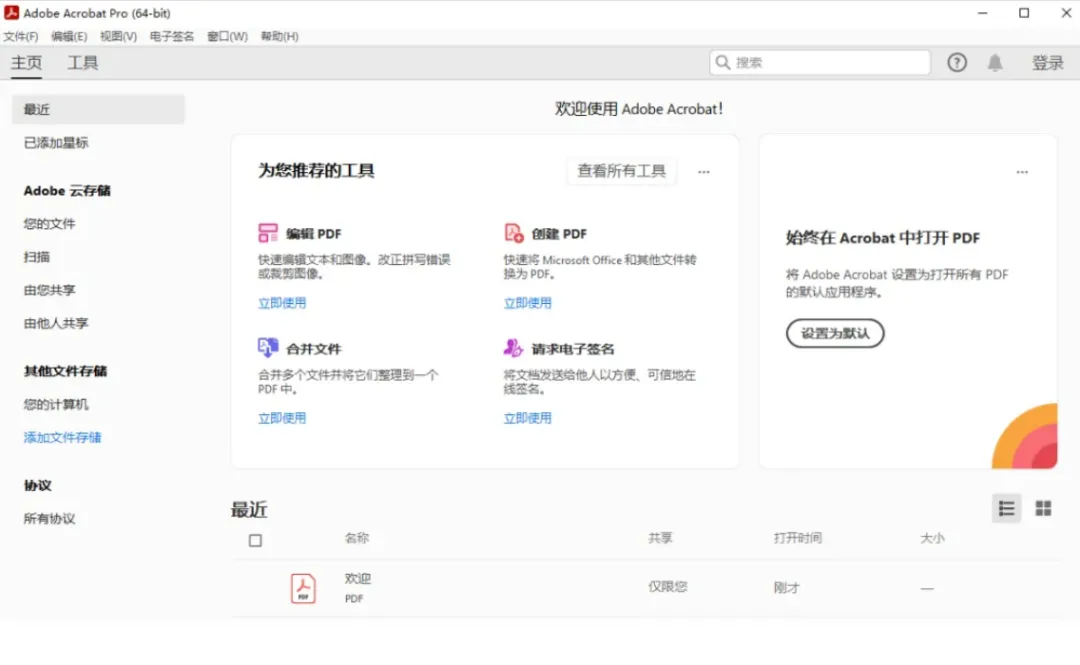Click 立即使用 under 创建 PDF

(x=528, y=303)
